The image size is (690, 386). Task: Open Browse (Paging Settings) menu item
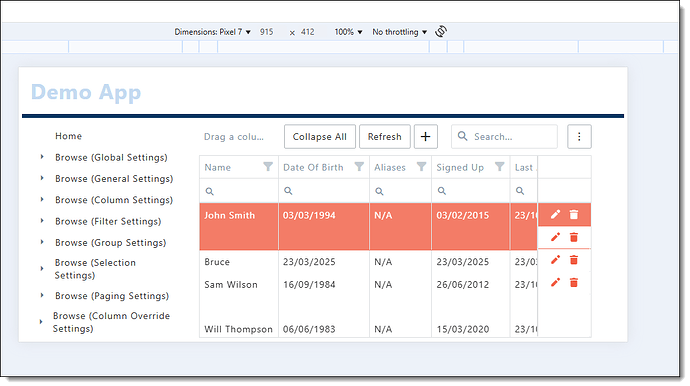click(112, 296)
